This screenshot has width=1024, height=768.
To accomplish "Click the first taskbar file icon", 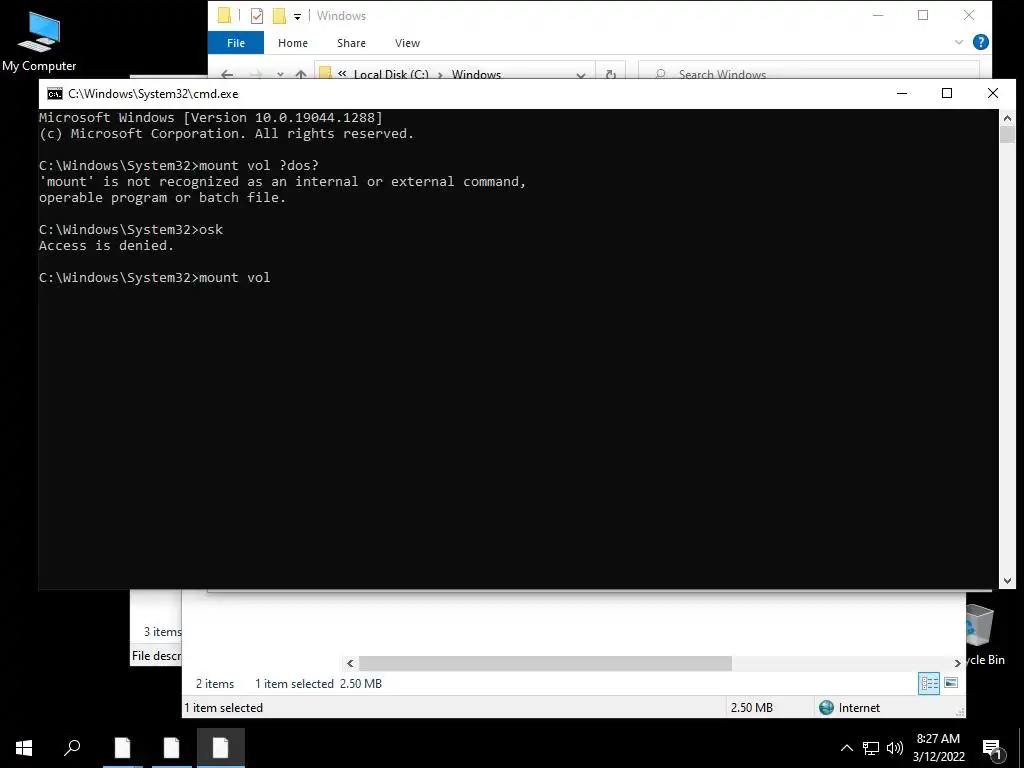I will point(123,748).
